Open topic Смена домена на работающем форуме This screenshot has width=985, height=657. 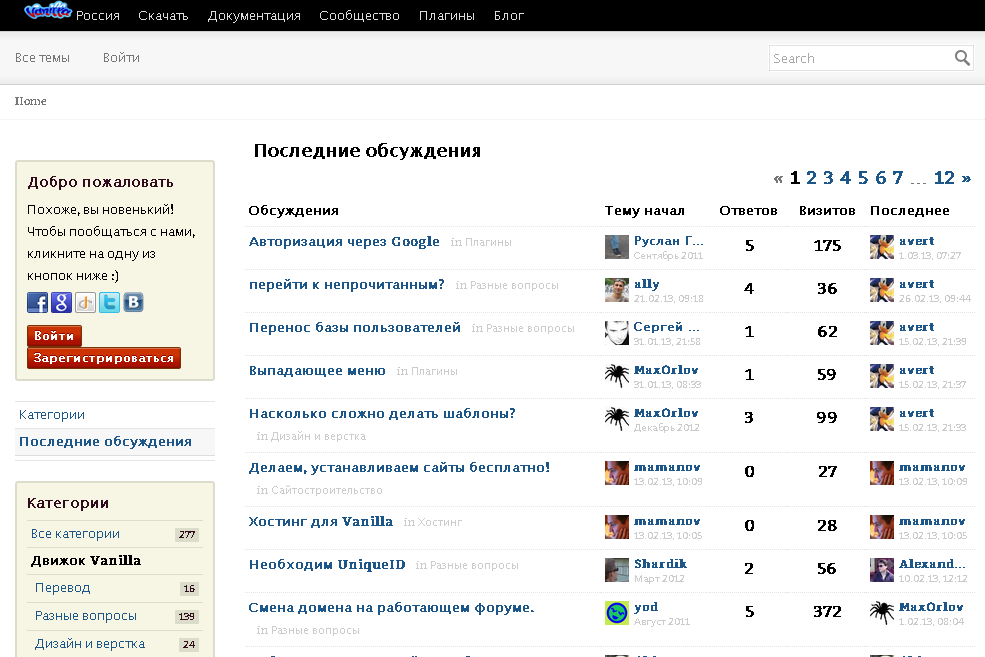tap(391, 607)
